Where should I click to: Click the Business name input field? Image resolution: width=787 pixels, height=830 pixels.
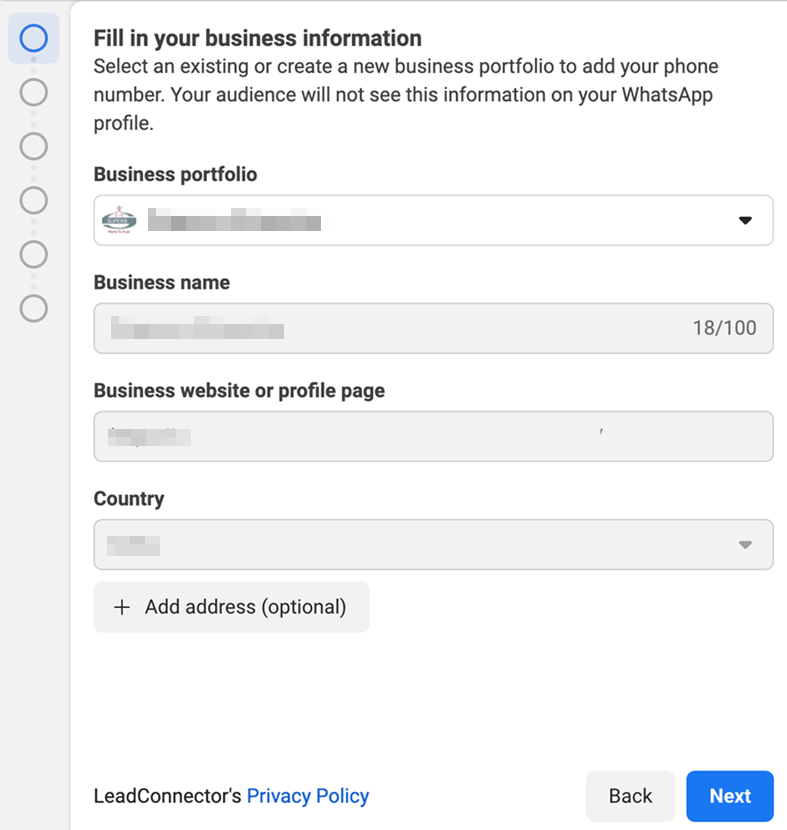tap(433, 328)
